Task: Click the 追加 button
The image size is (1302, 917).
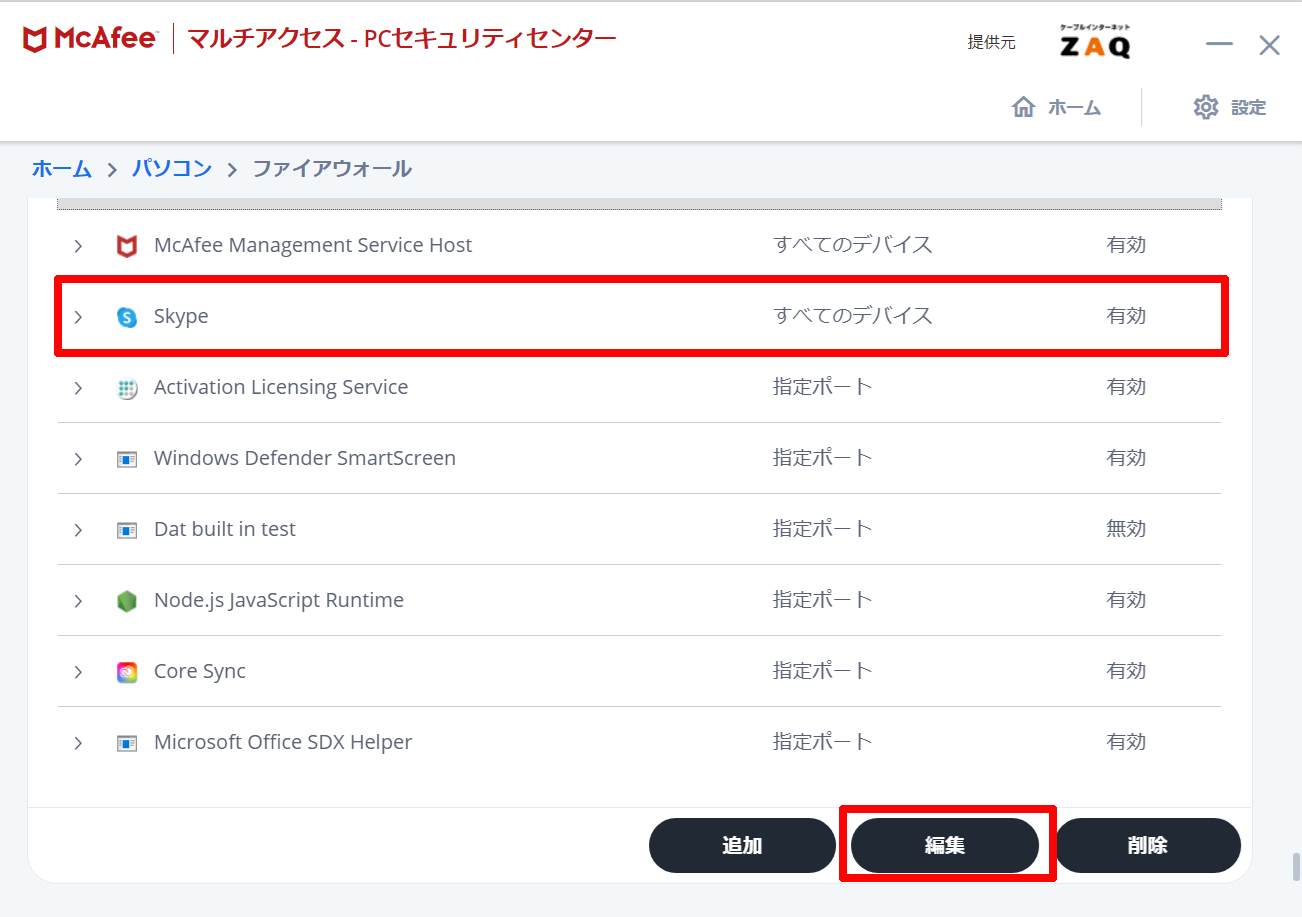Action: [742, 845]
